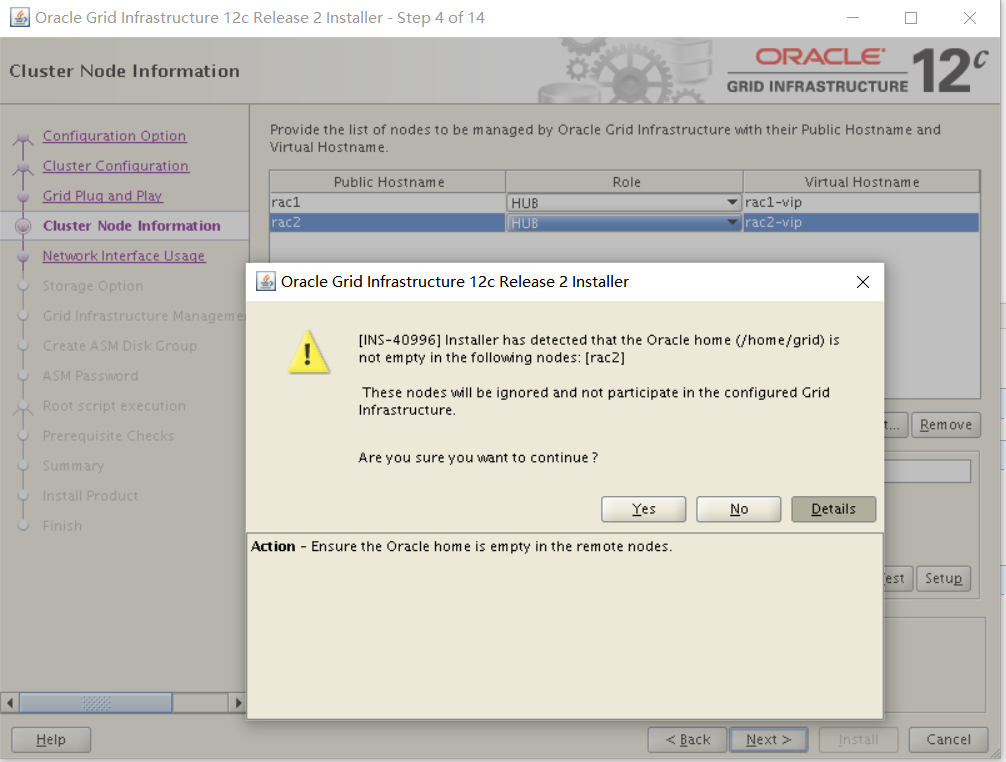Click the ASM Password step

[90, 376]
